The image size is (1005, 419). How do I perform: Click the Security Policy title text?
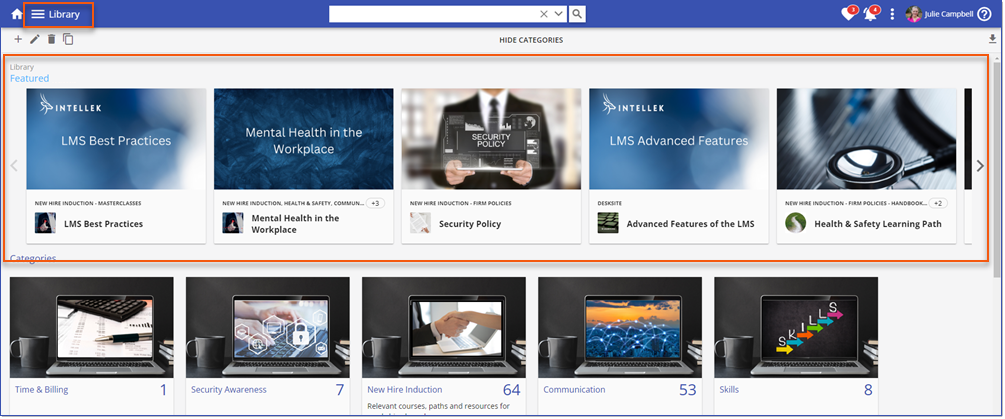click(470, 224)
